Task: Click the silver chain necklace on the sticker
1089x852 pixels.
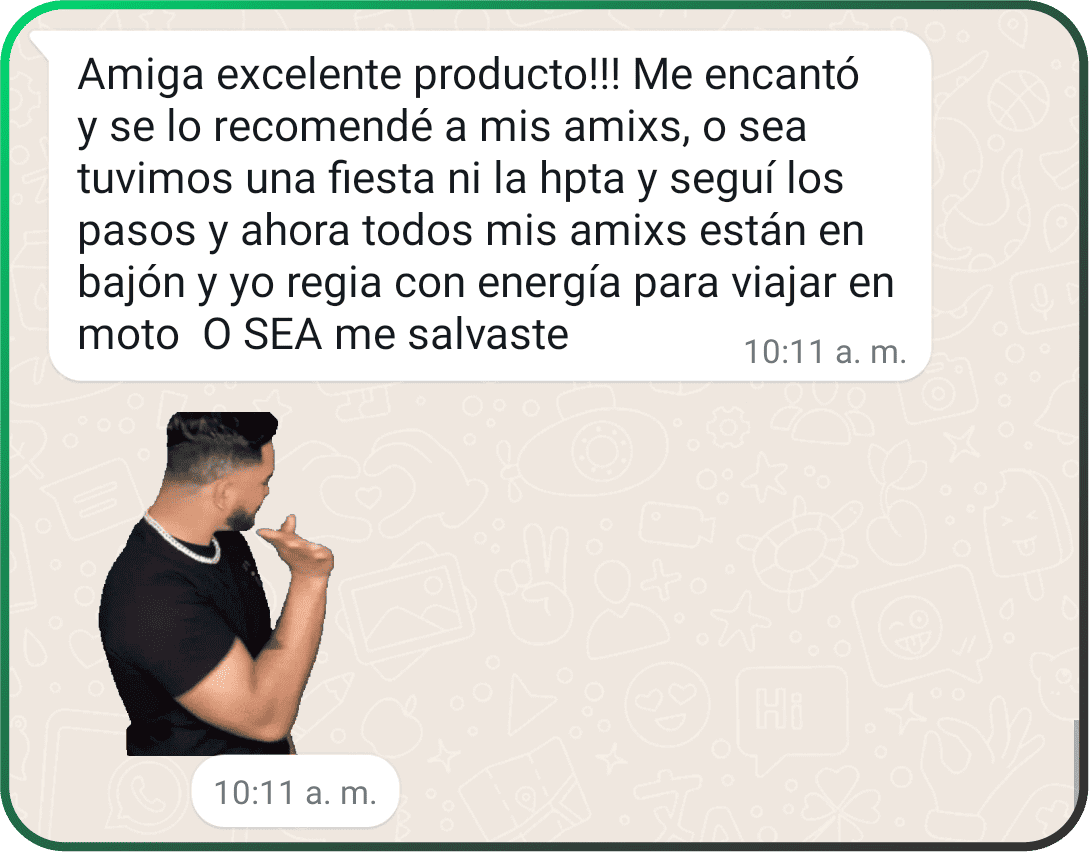Action: [x=182, y=542]
